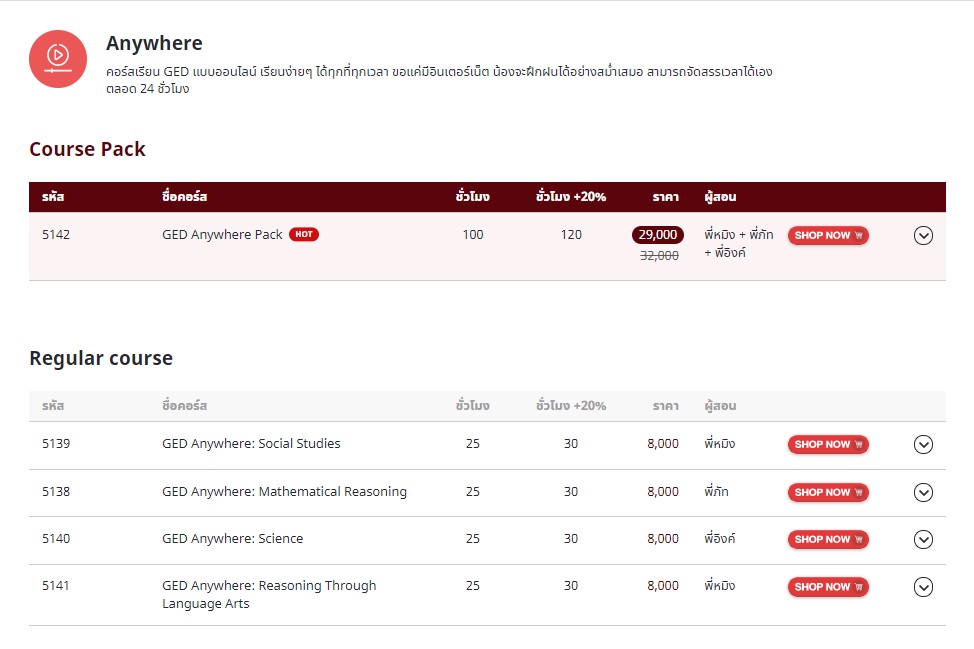Expand details of Mathematical Reasoning course row

(x=923, y=492)
